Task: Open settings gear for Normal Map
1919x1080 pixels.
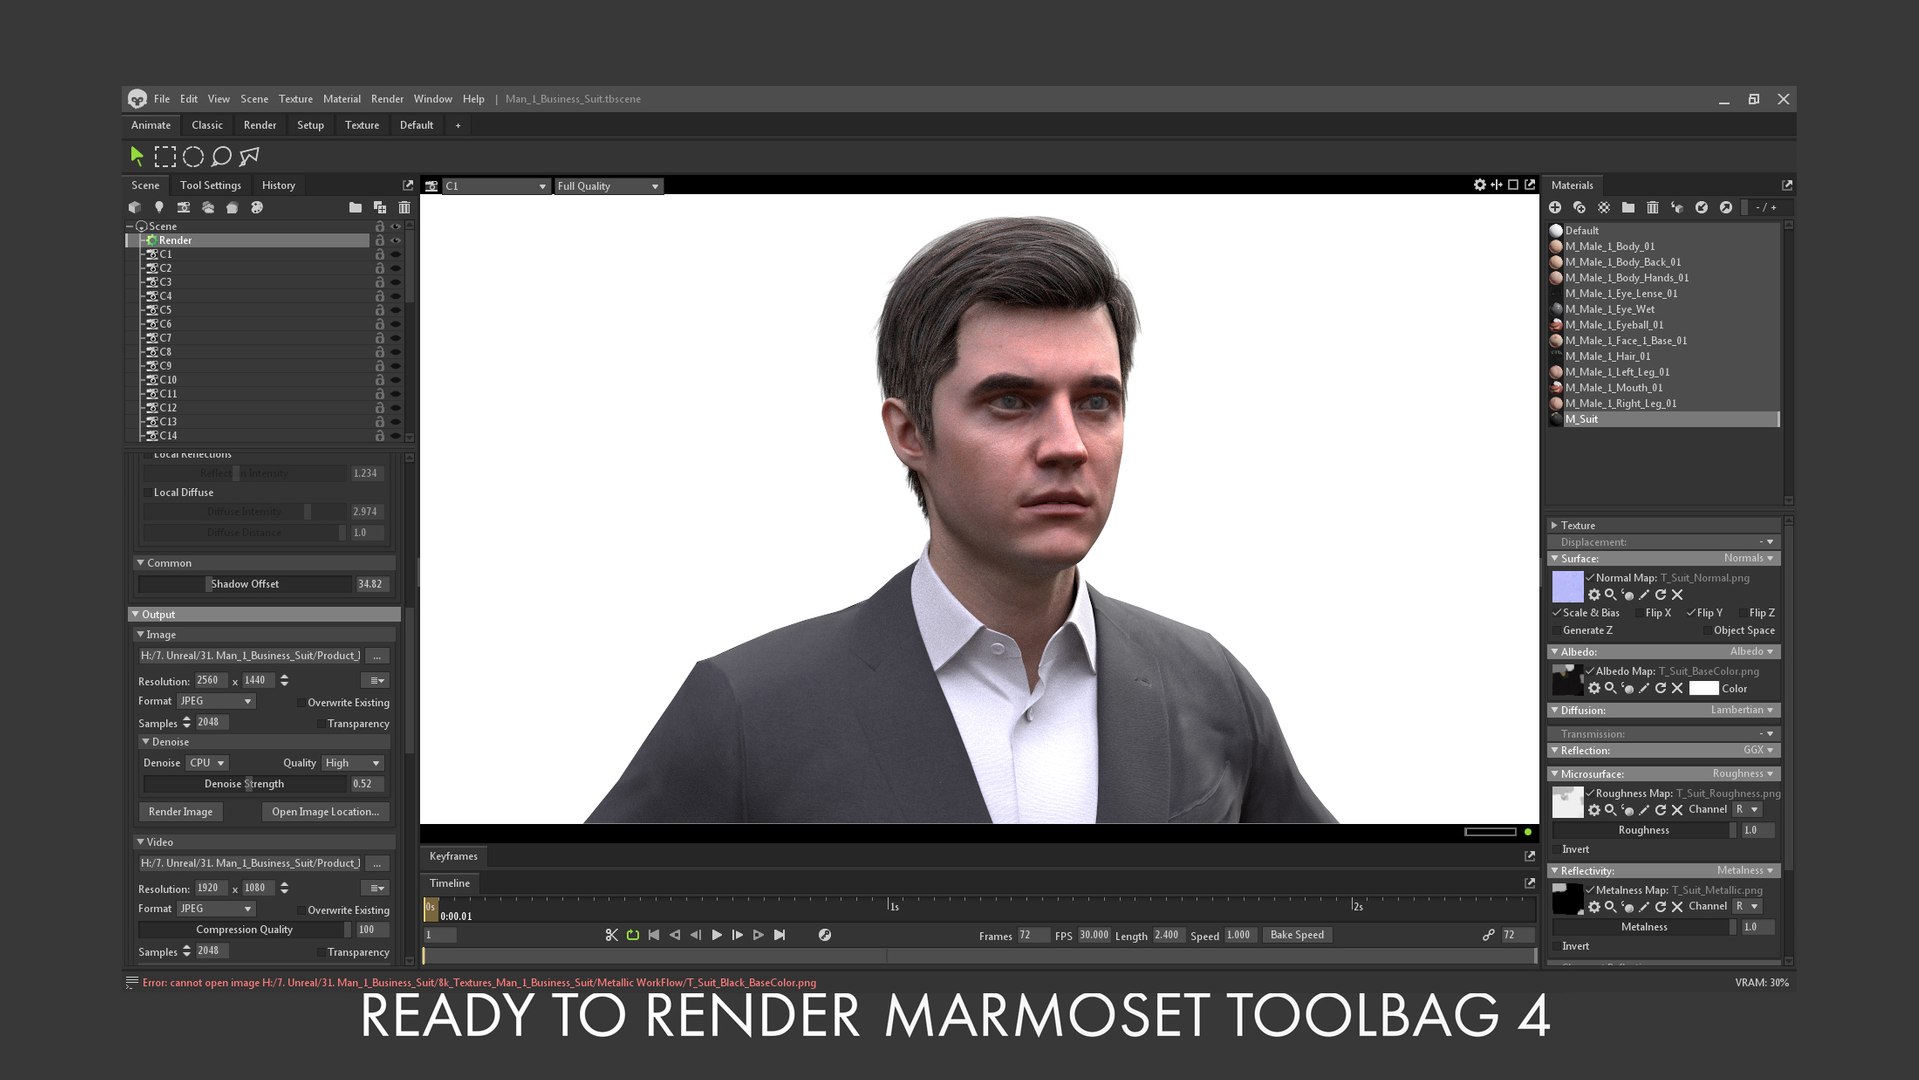Action: 1594,594
